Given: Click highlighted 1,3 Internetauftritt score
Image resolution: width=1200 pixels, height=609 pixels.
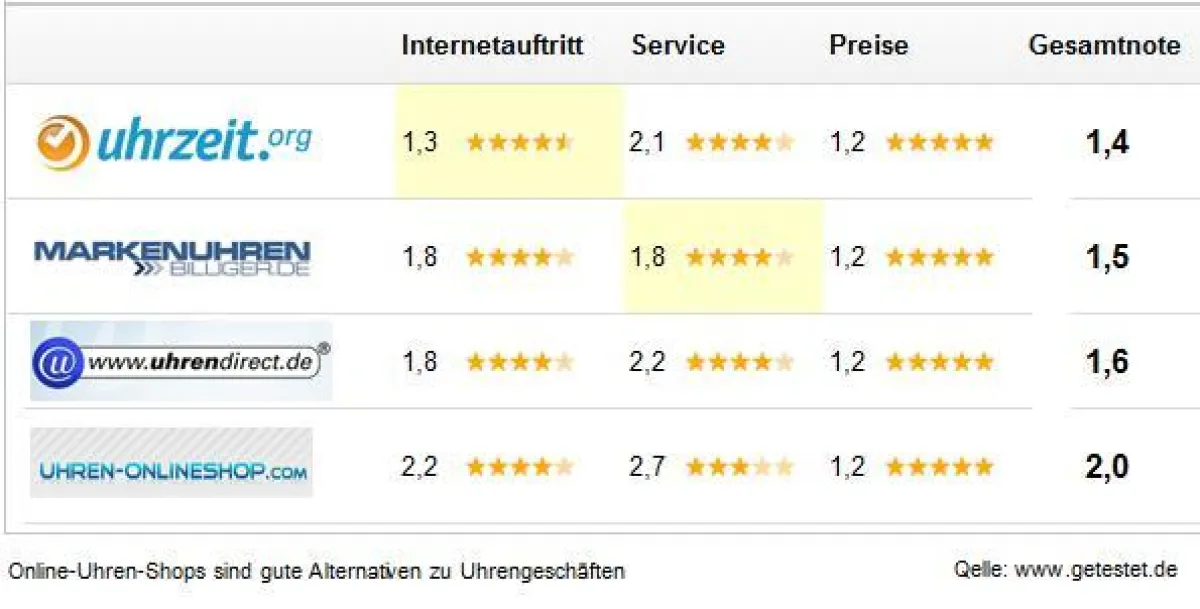Looking at the screenshot, I should click(420, 142).
